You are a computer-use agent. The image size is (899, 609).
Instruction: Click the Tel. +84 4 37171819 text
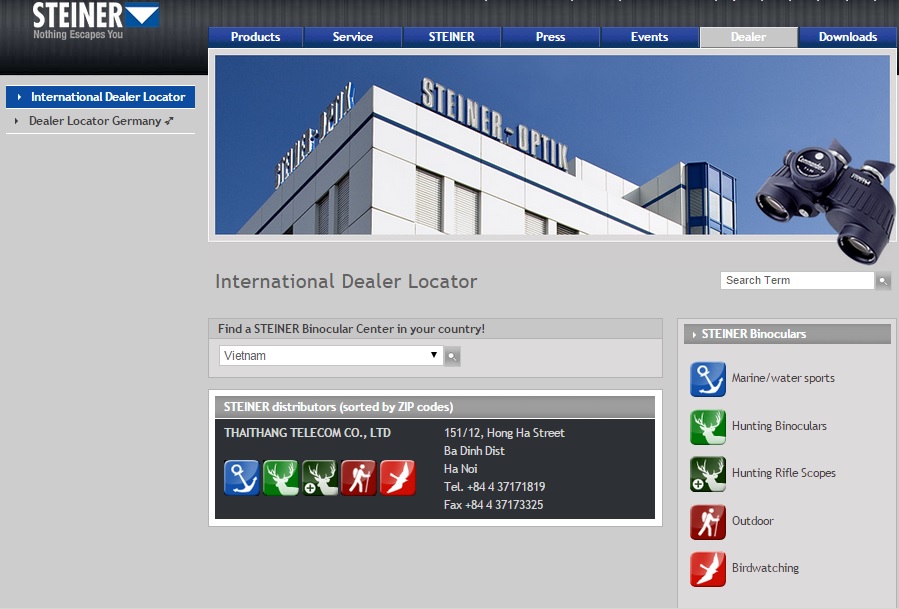[x=494, y=487]
